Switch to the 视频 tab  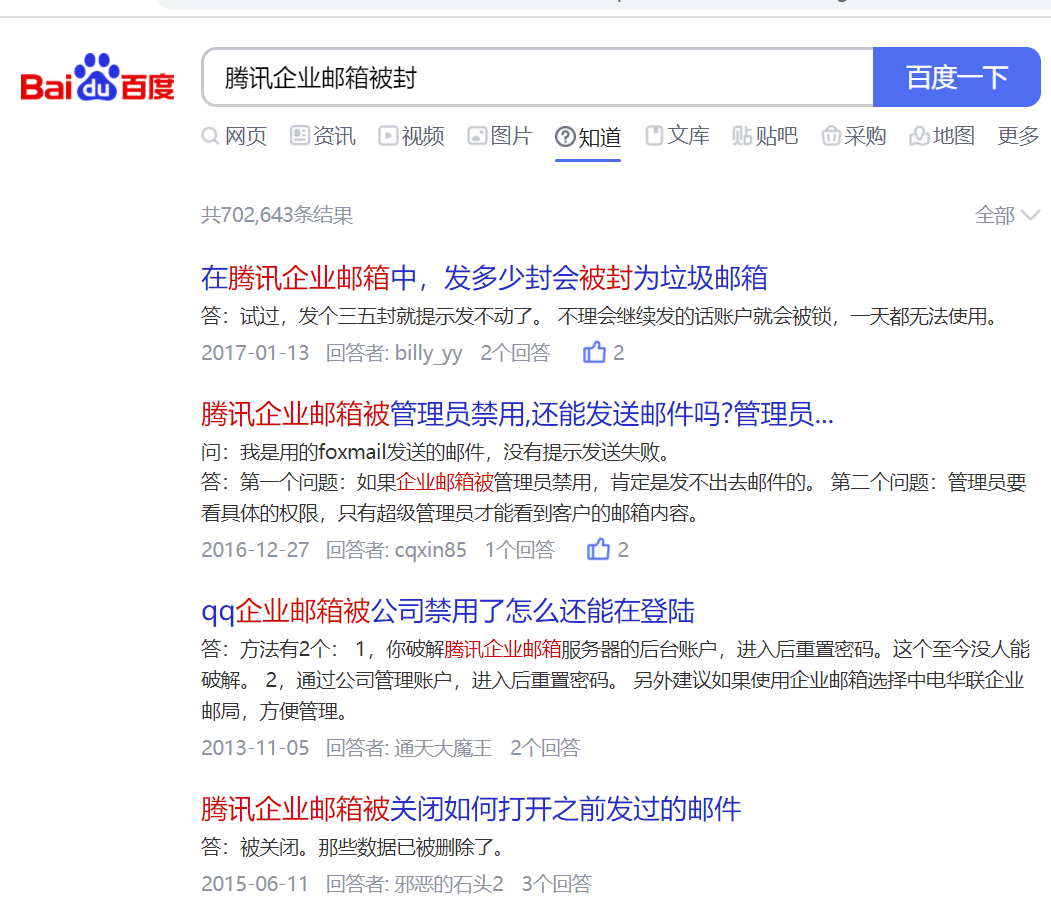click(x=412, y=136)
